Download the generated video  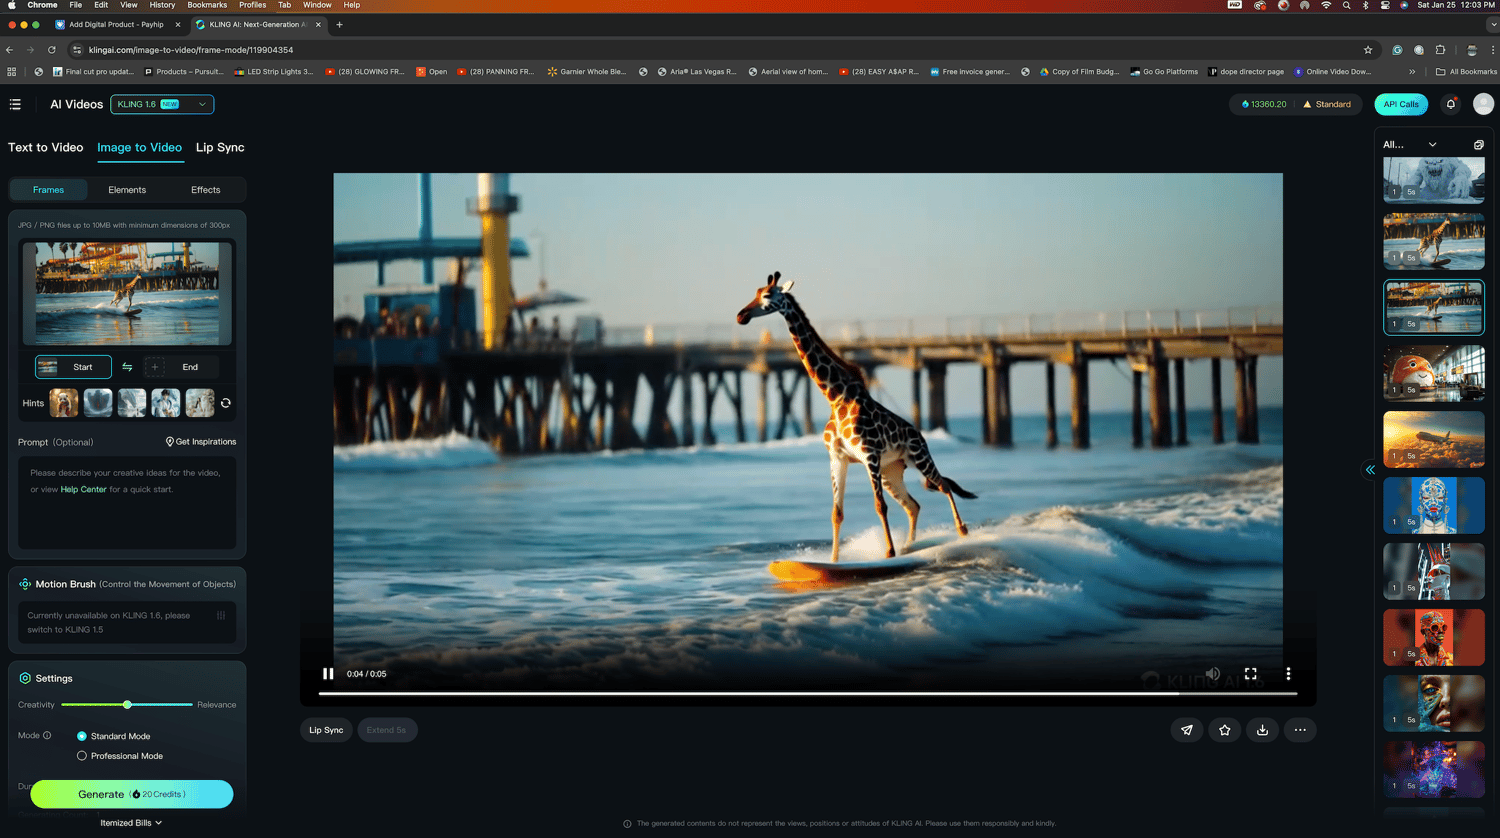1262,730
